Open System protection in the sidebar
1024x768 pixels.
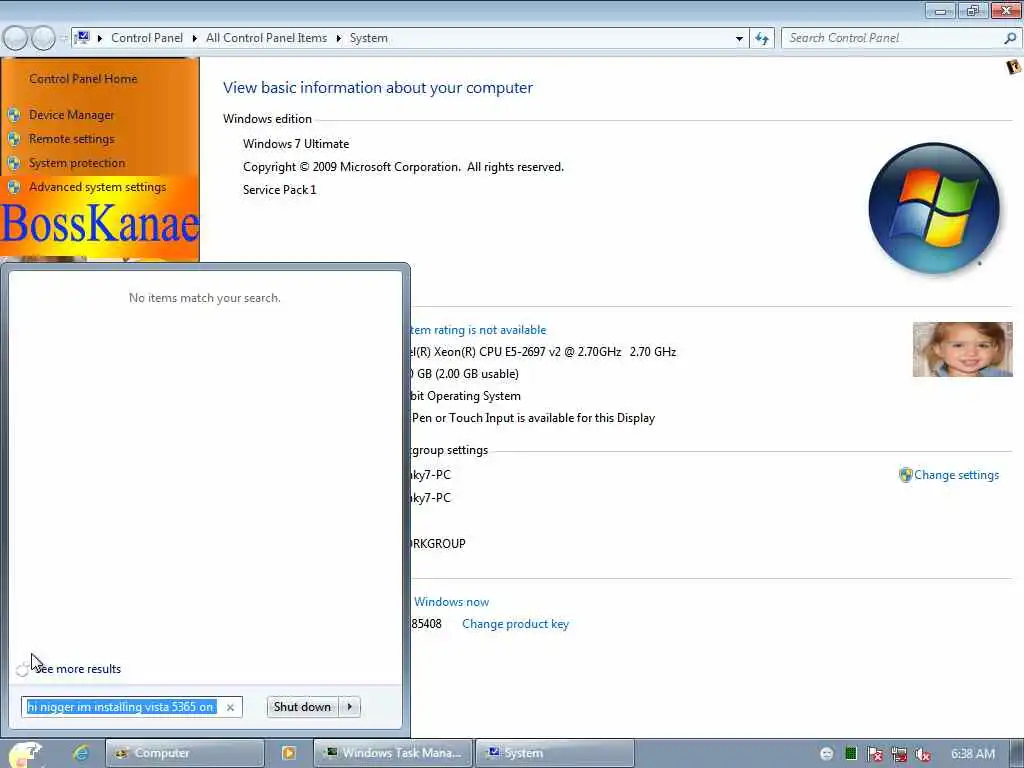(x=76, y=163)
